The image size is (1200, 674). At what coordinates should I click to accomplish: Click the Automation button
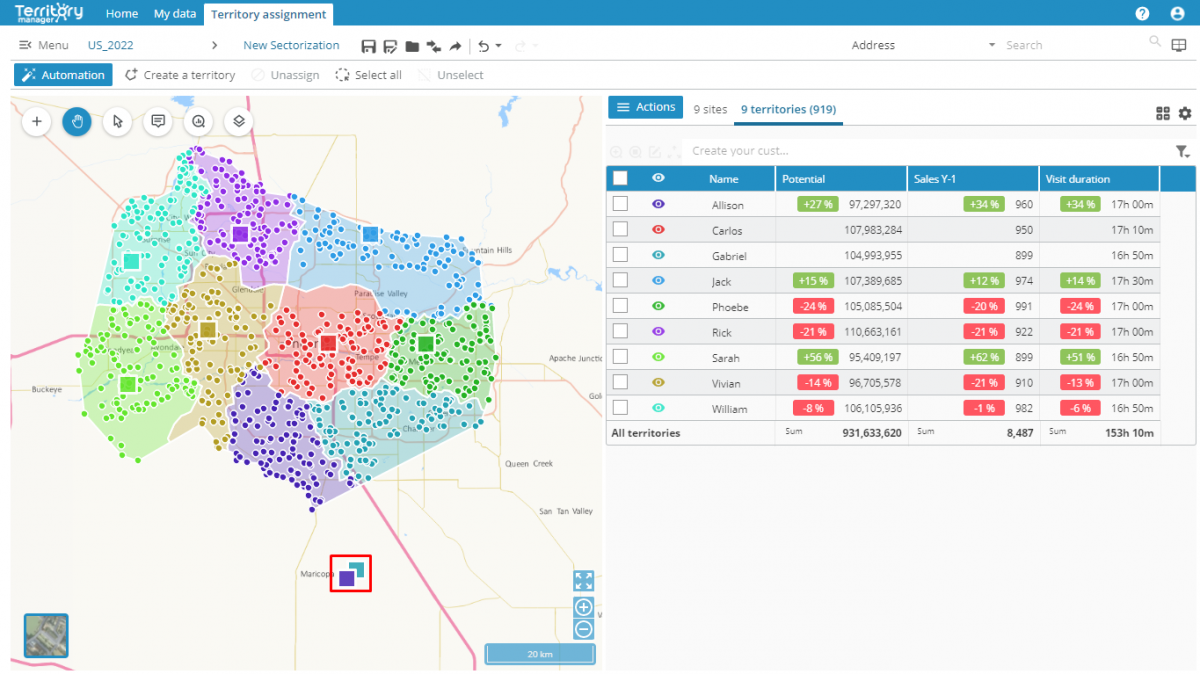(63, 75)
